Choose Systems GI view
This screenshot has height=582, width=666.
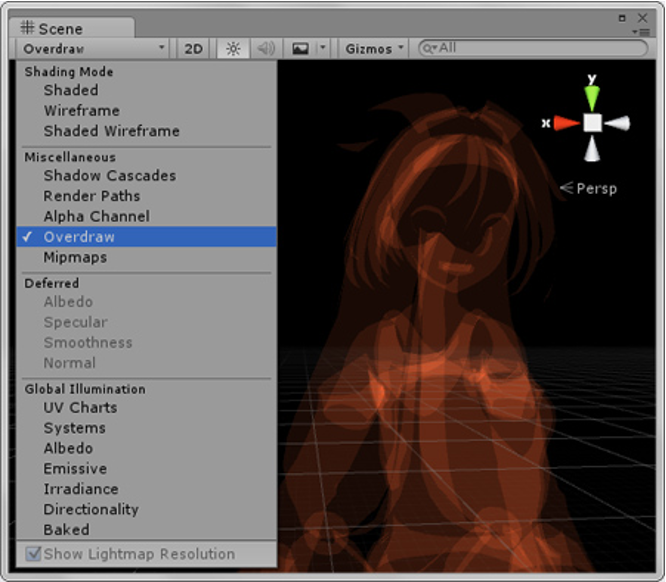pos(147,428)
